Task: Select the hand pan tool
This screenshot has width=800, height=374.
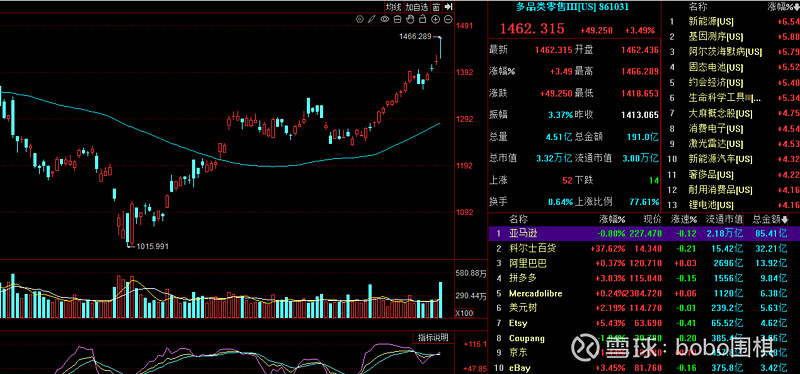Action: (x=410, y=19)
